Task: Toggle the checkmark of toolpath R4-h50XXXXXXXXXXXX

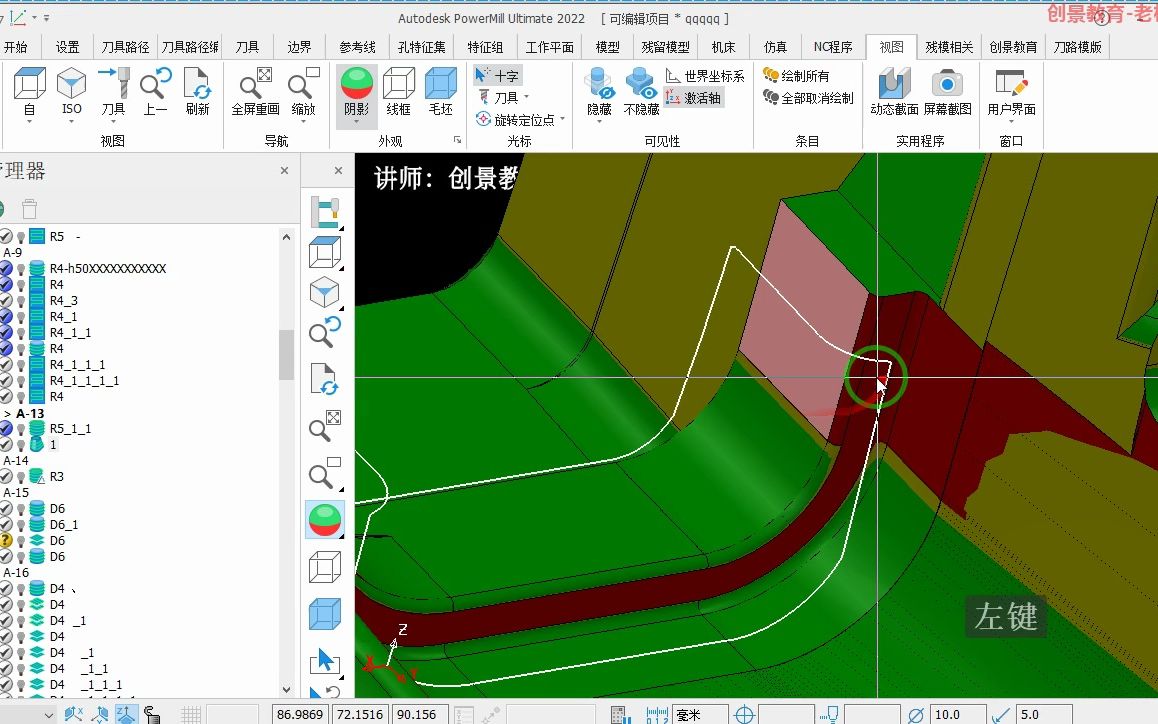Action: click(6, 268)
